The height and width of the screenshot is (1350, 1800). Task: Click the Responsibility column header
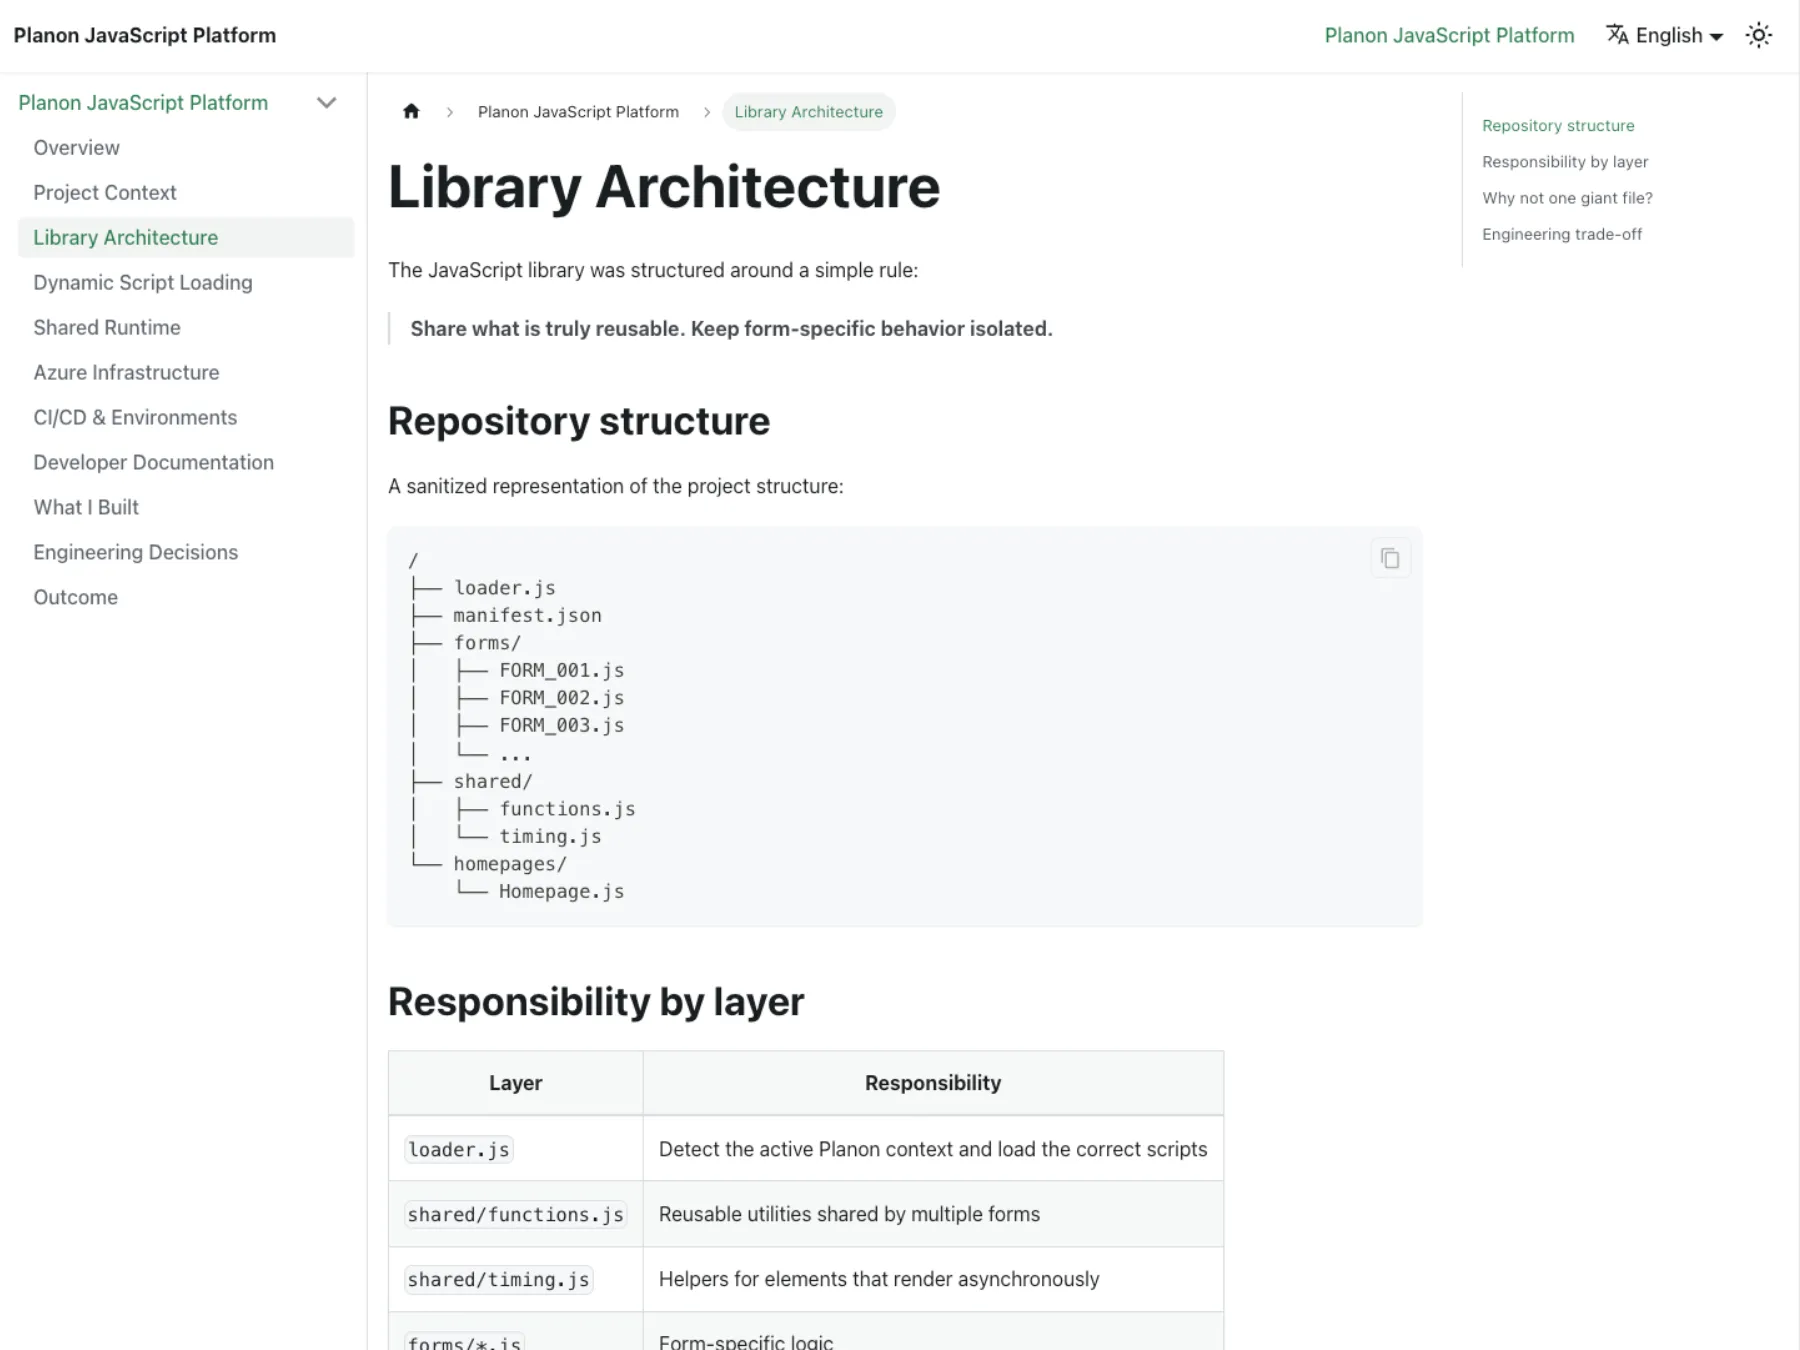pos(933,1082)
